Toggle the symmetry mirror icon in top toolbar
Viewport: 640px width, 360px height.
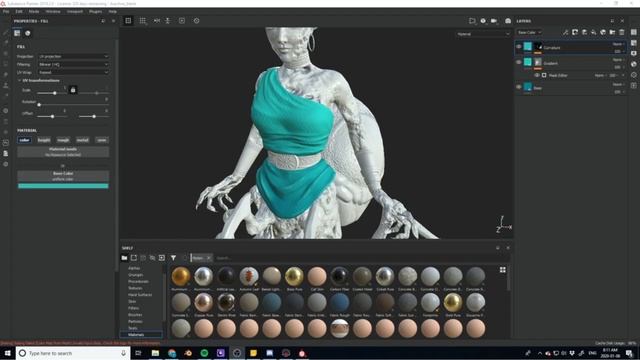tap(157, 20)
